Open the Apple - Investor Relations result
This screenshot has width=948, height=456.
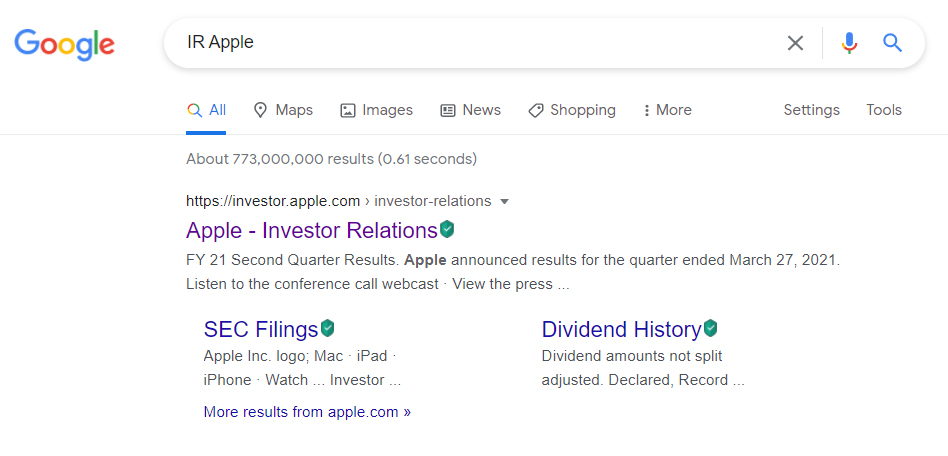[x=312, y=230]
